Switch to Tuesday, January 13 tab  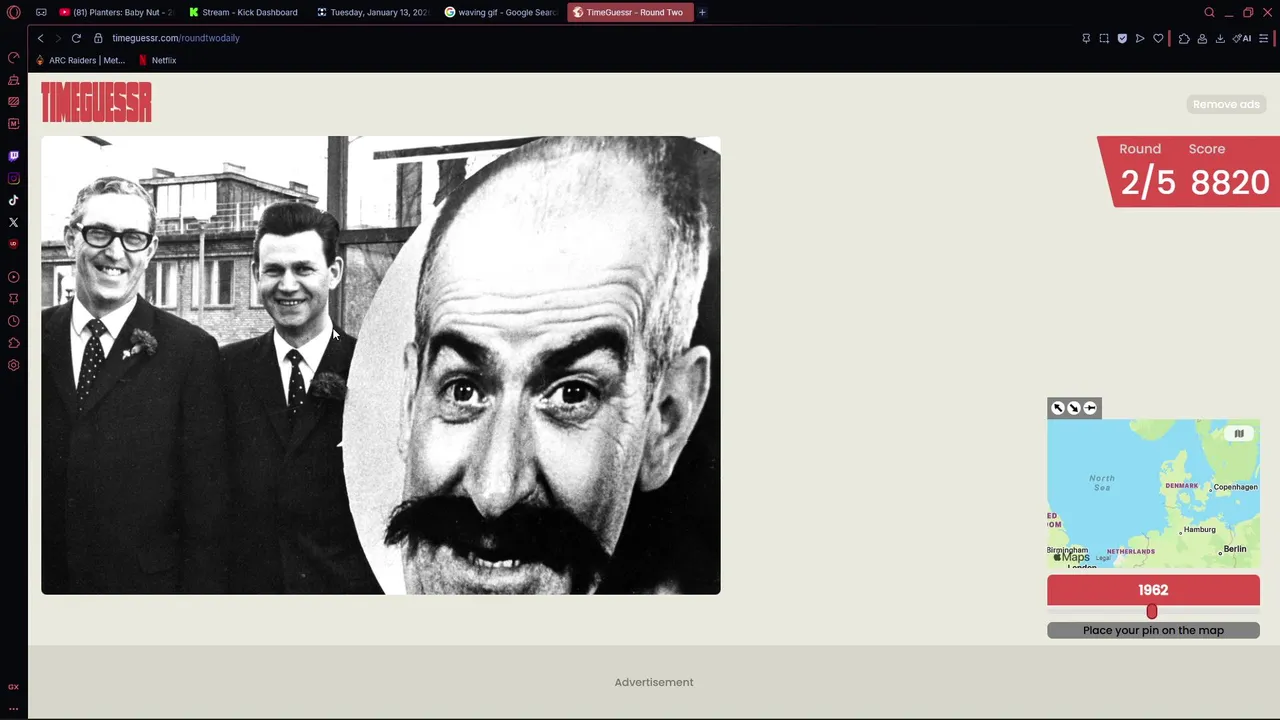372,12
